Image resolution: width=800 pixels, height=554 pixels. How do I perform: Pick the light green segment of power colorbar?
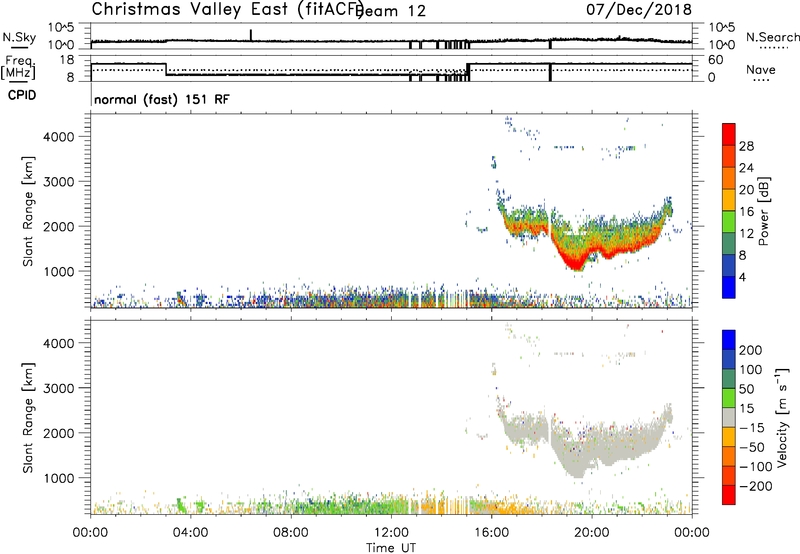[x=729, y=222]
